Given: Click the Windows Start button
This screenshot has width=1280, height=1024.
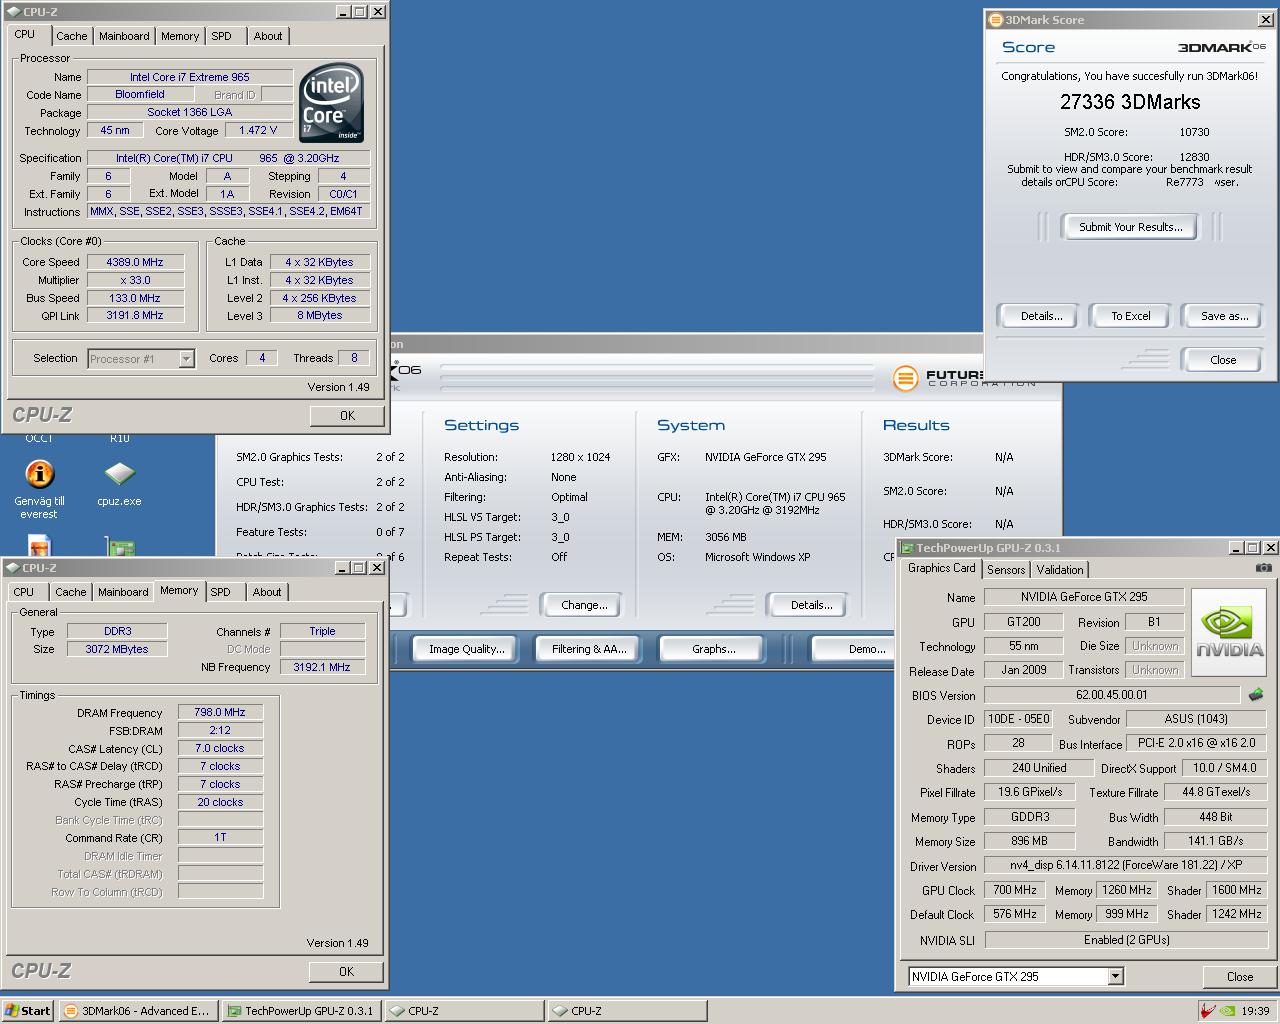Looking at the screenshot, I should (x=27, y=1011).
